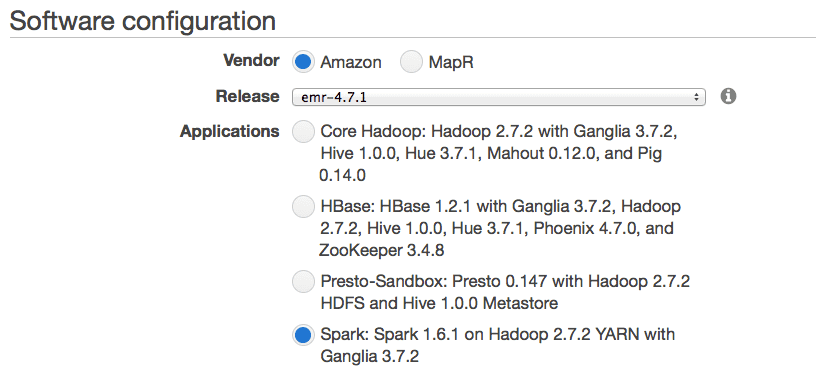Click the Spark 1.6.1 description text

(x=498, y=345)
